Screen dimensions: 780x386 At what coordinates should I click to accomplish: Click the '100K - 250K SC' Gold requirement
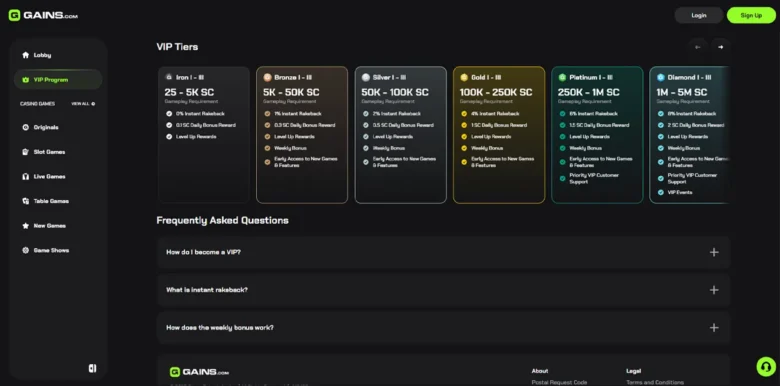[495, 93]
